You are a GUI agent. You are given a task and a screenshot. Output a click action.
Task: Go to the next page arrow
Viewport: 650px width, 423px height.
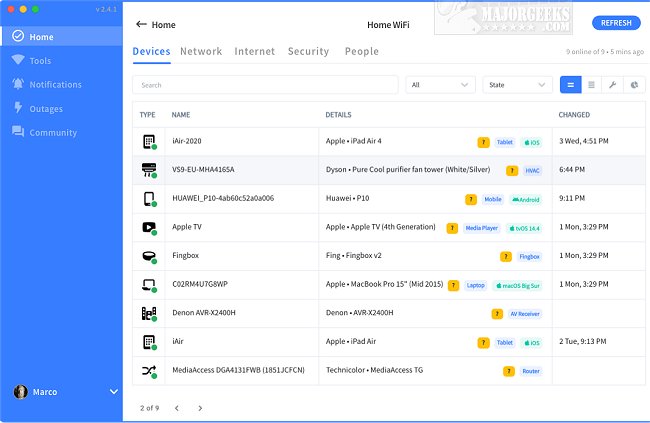click(200, 408)
